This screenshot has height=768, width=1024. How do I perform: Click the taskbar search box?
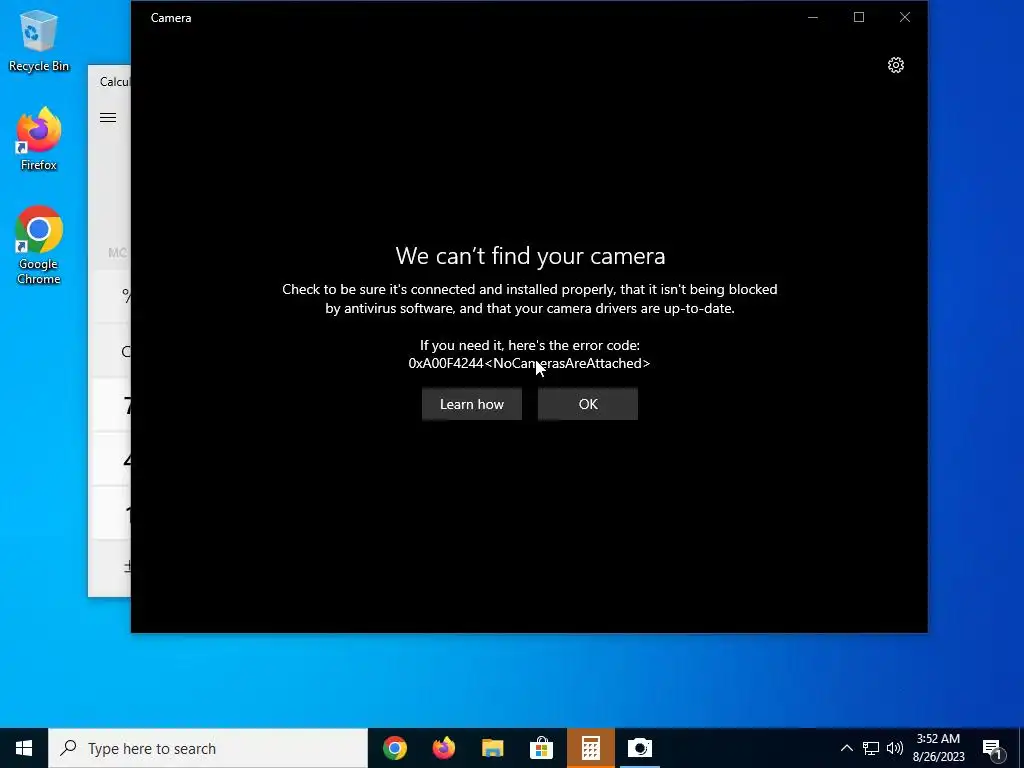pyautogui.click(x=208, y=748)
